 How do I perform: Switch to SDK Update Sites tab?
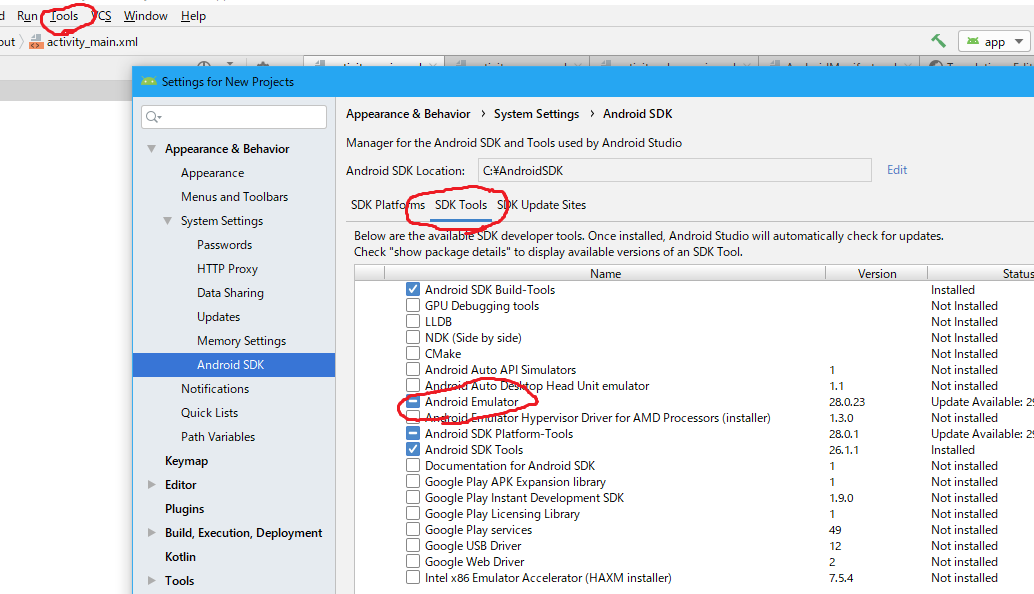[541, 205]
